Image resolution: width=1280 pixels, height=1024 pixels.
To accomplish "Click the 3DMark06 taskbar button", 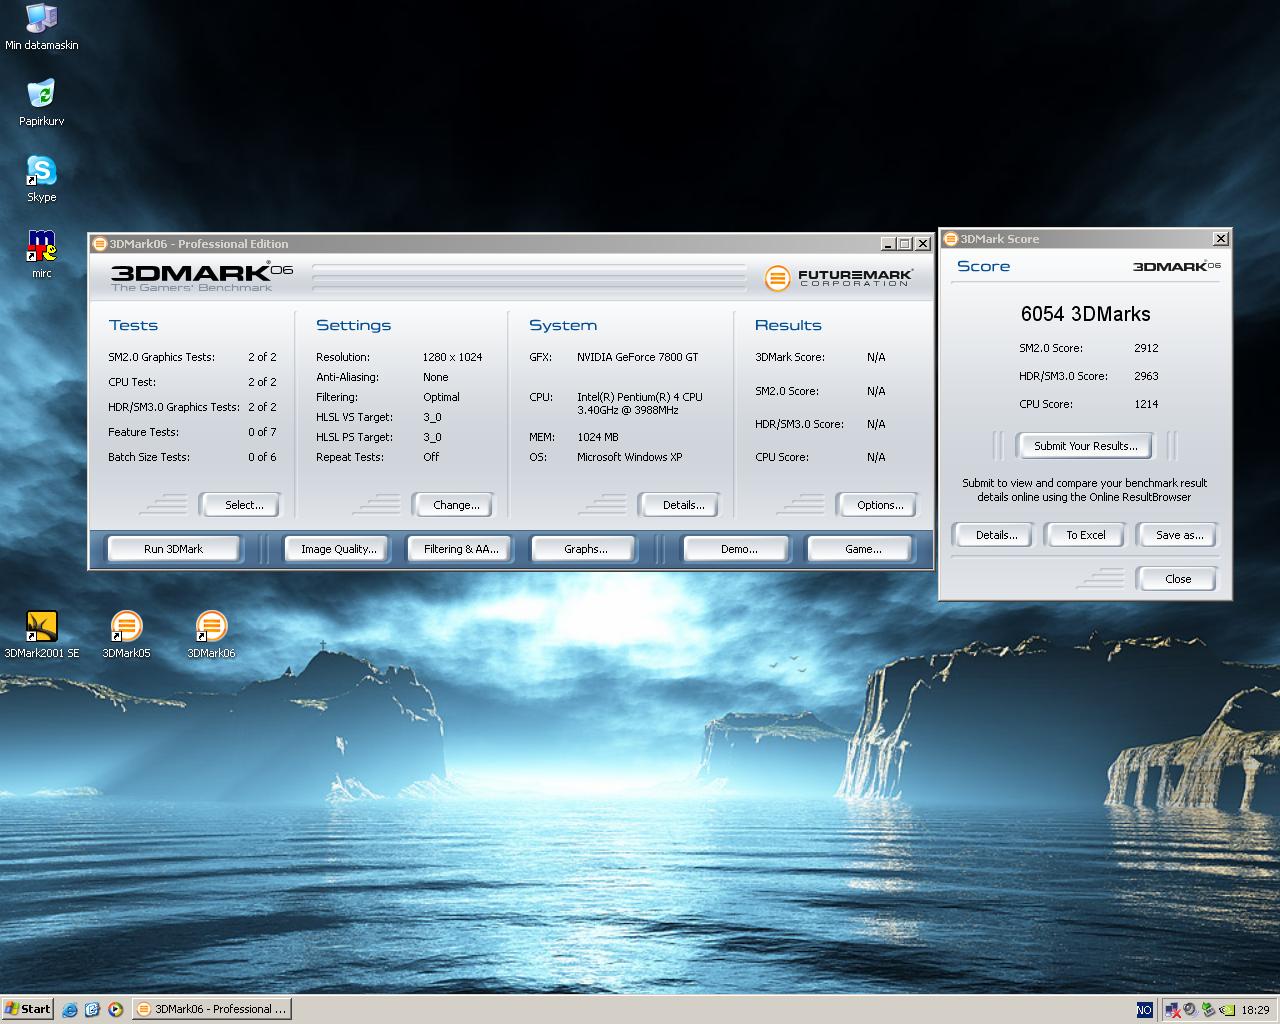I will pyautogui.click(x=211, y=1009).
